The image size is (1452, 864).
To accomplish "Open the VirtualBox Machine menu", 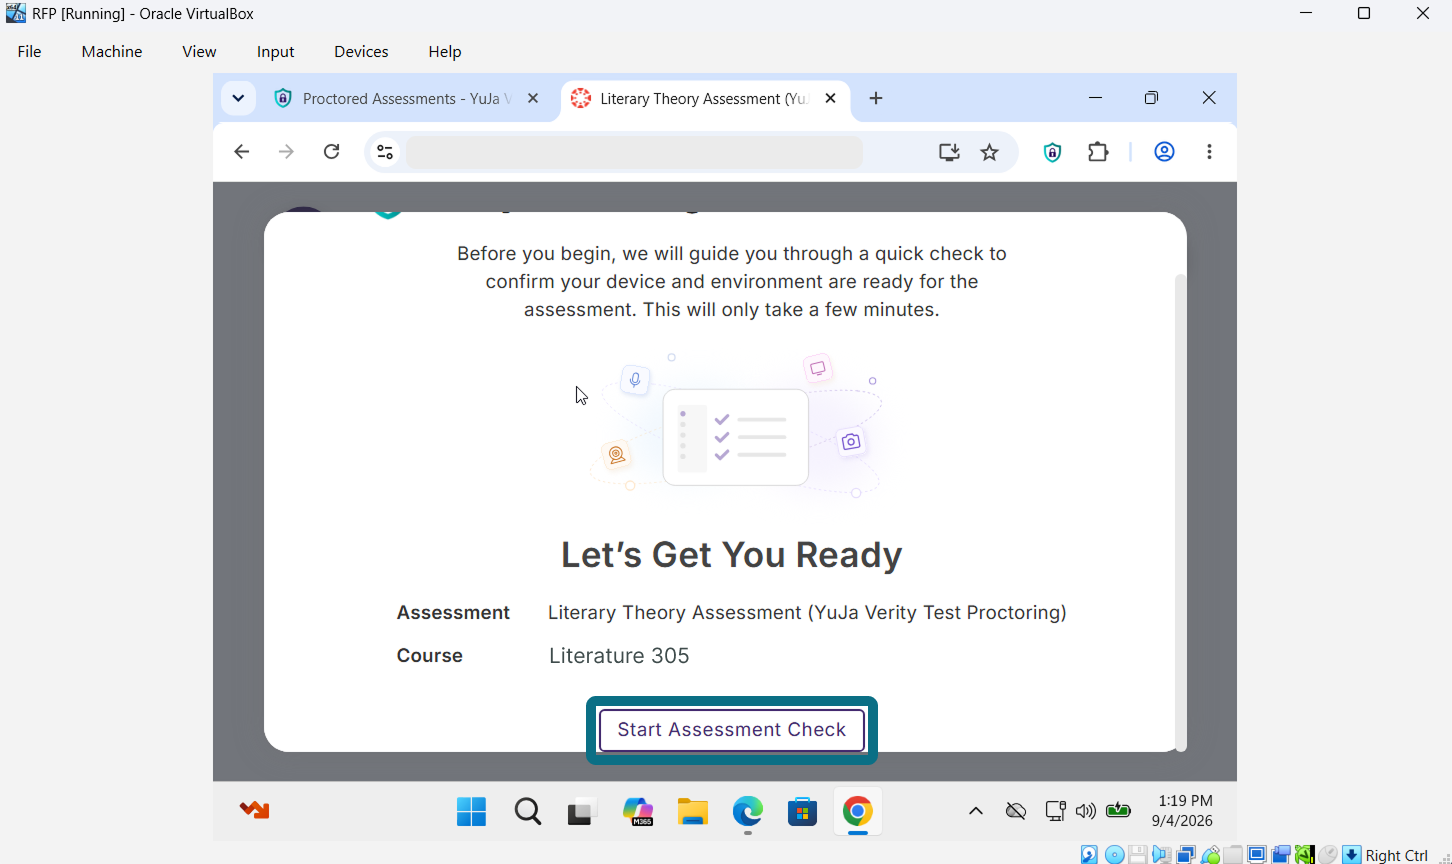I will [112, 52].
